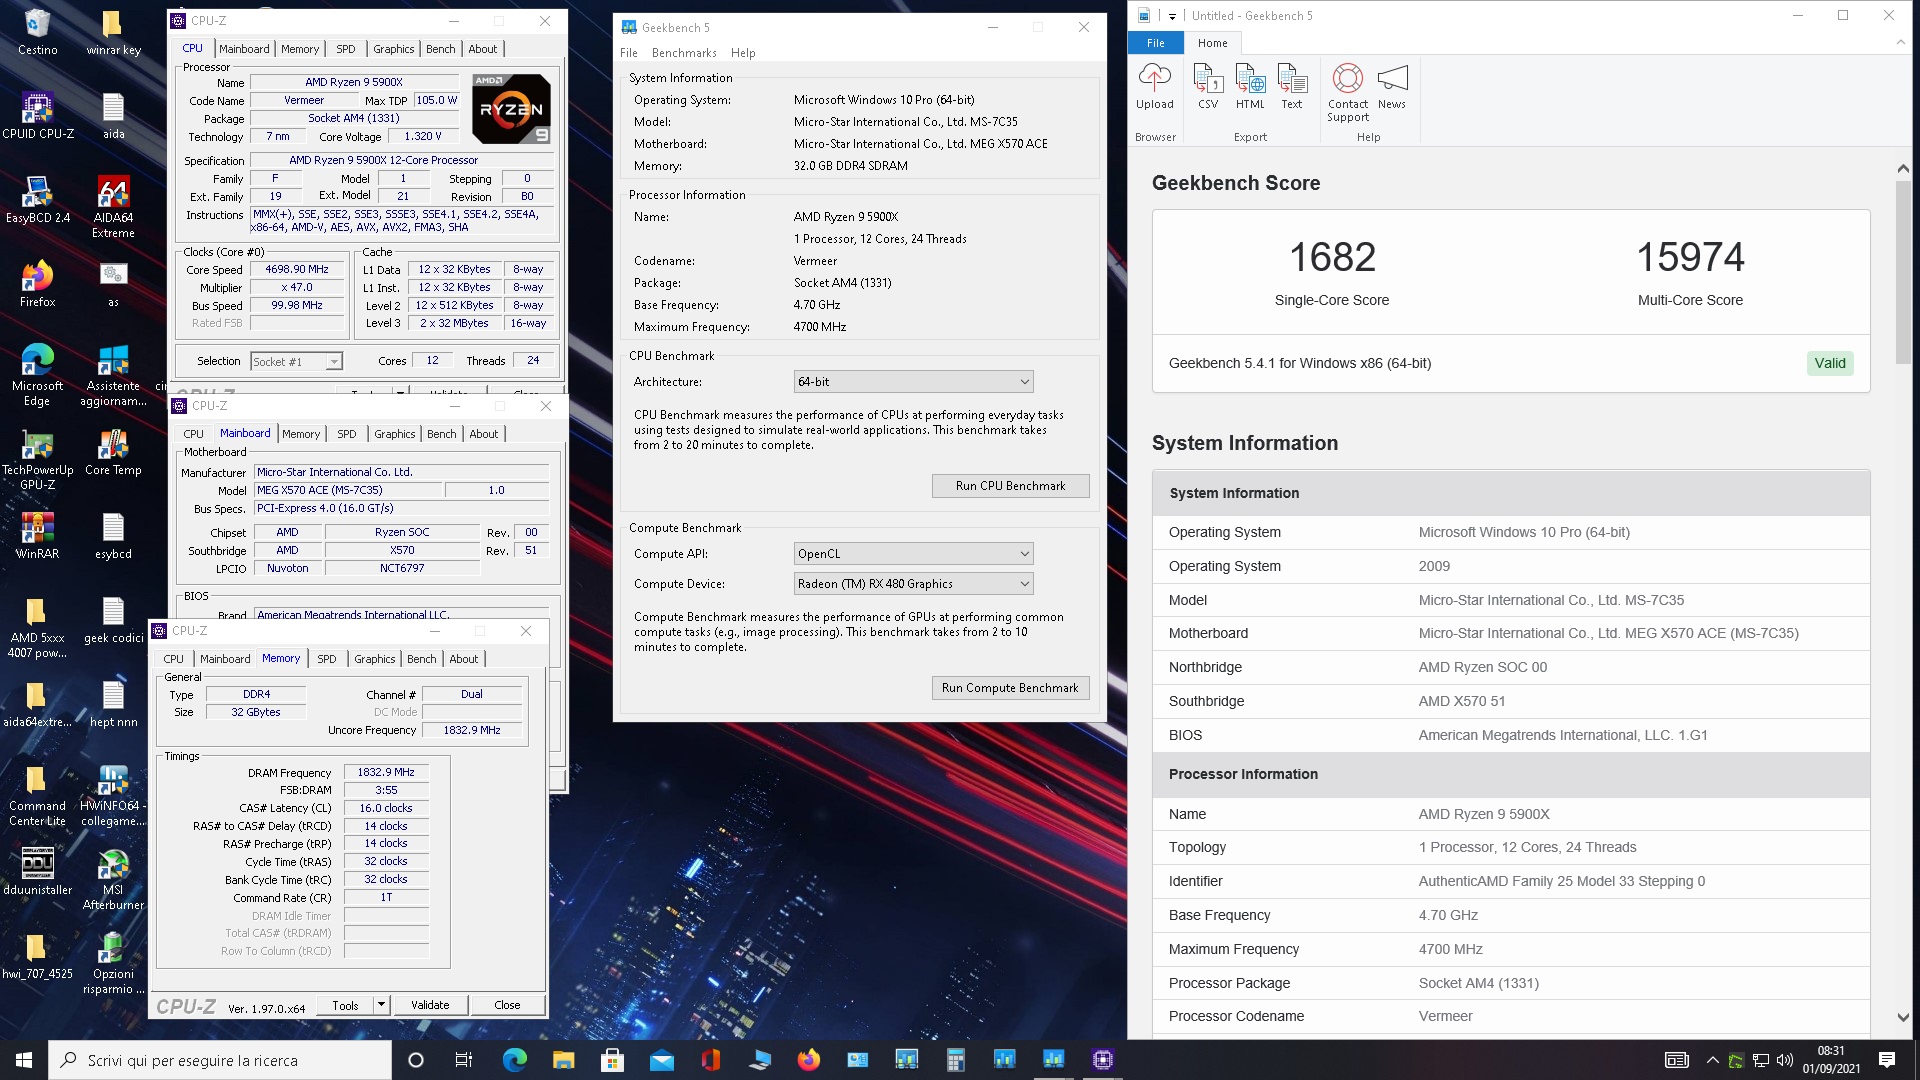Open the winrar key folder on desktop
The image size is (1920, 1080).
pos(113,33)
